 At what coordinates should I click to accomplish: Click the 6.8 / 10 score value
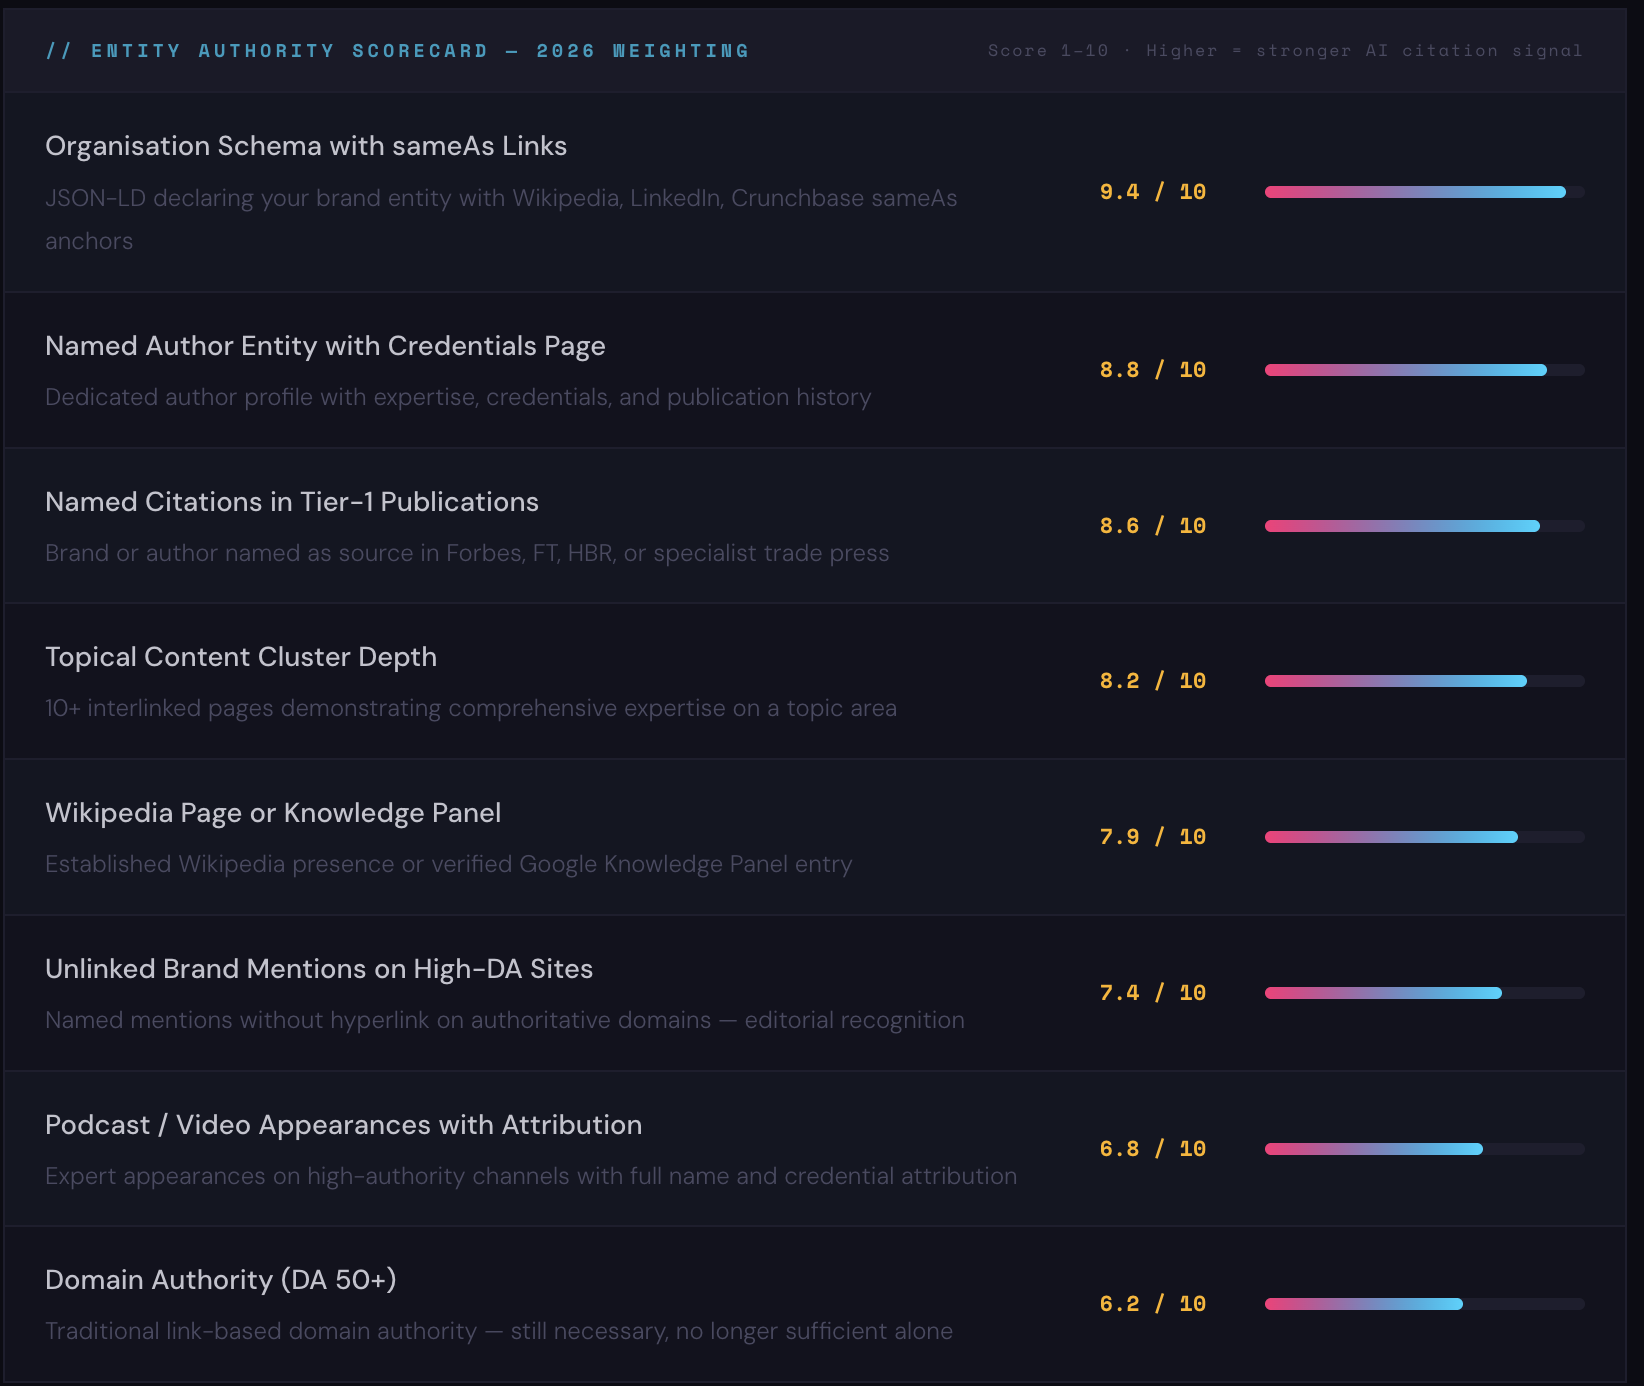[1151, 1149]
